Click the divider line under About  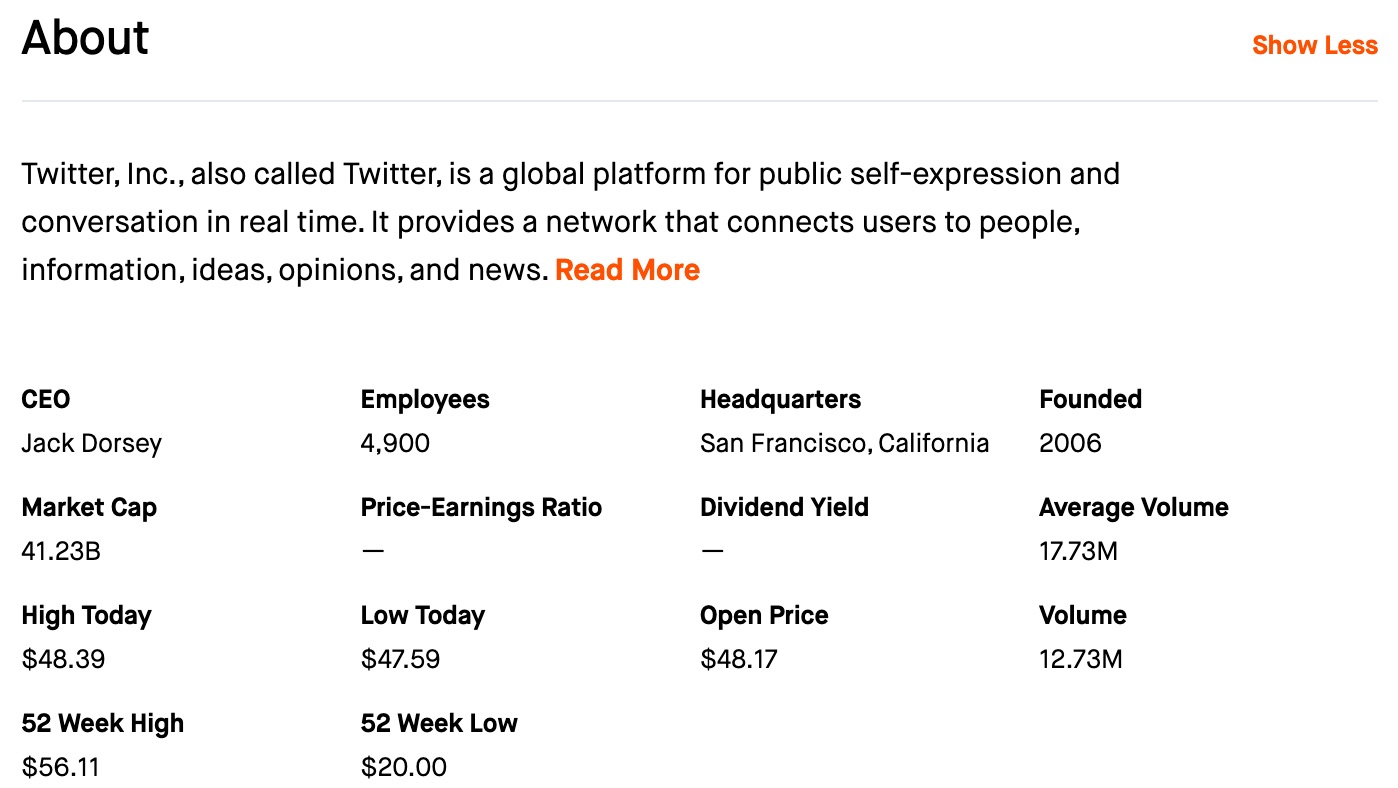[699, 101]
